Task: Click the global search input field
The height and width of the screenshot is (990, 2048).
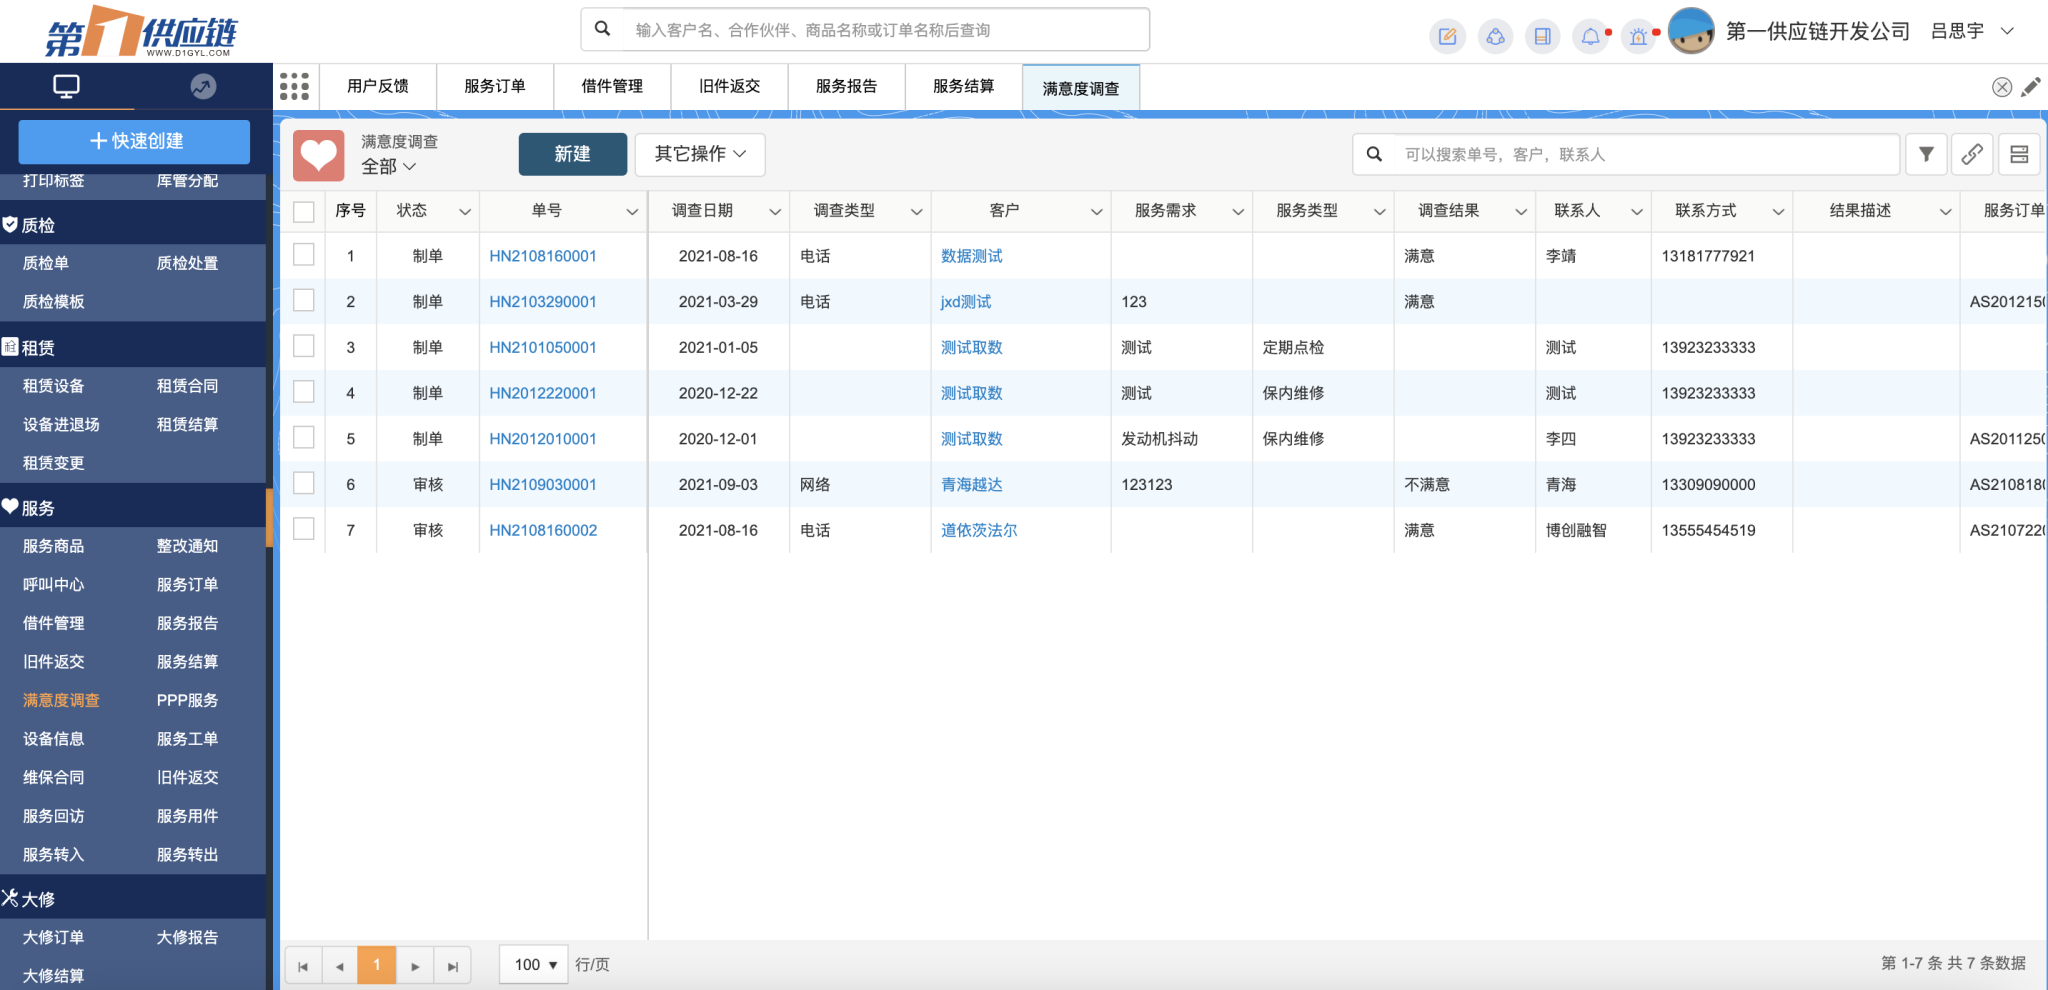Action: click(x=885, y=30)
